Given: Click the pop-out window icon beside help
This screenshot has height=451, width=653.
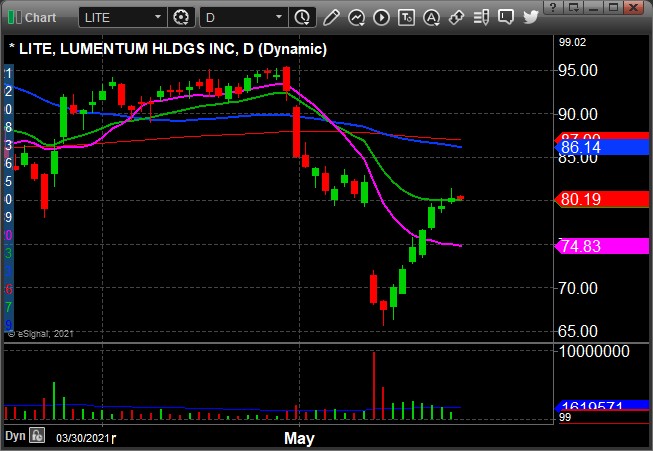Looking at the screenshot, I should 573,7.
